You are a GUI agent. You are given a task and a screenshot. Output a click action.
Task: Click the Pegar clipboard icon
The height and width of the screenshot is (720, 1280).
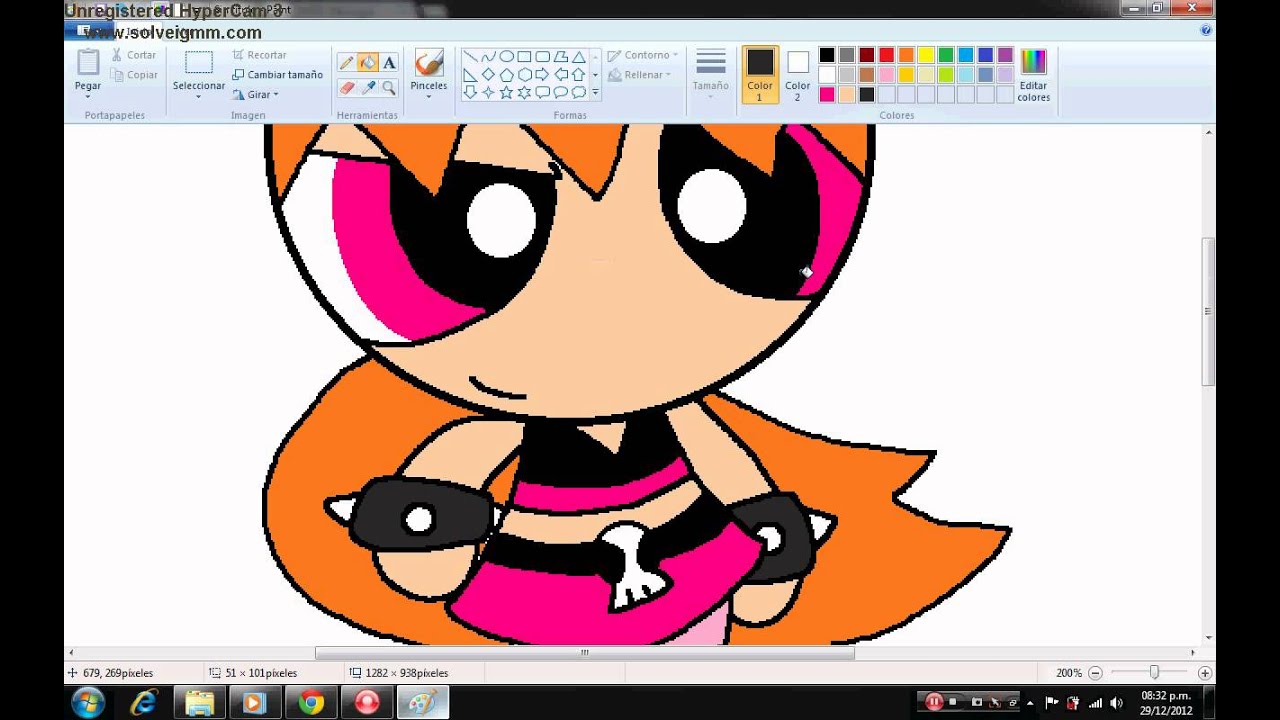tap(88, 62)
